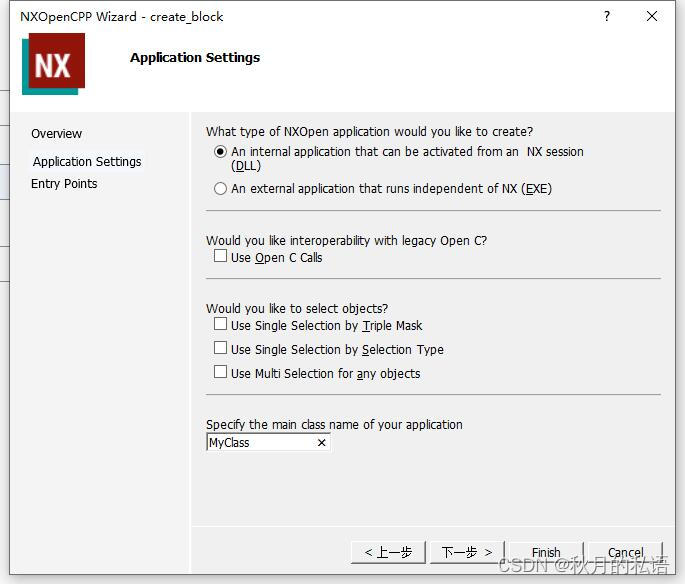Enable Use Open C Calls checkbox

[220, 256]
